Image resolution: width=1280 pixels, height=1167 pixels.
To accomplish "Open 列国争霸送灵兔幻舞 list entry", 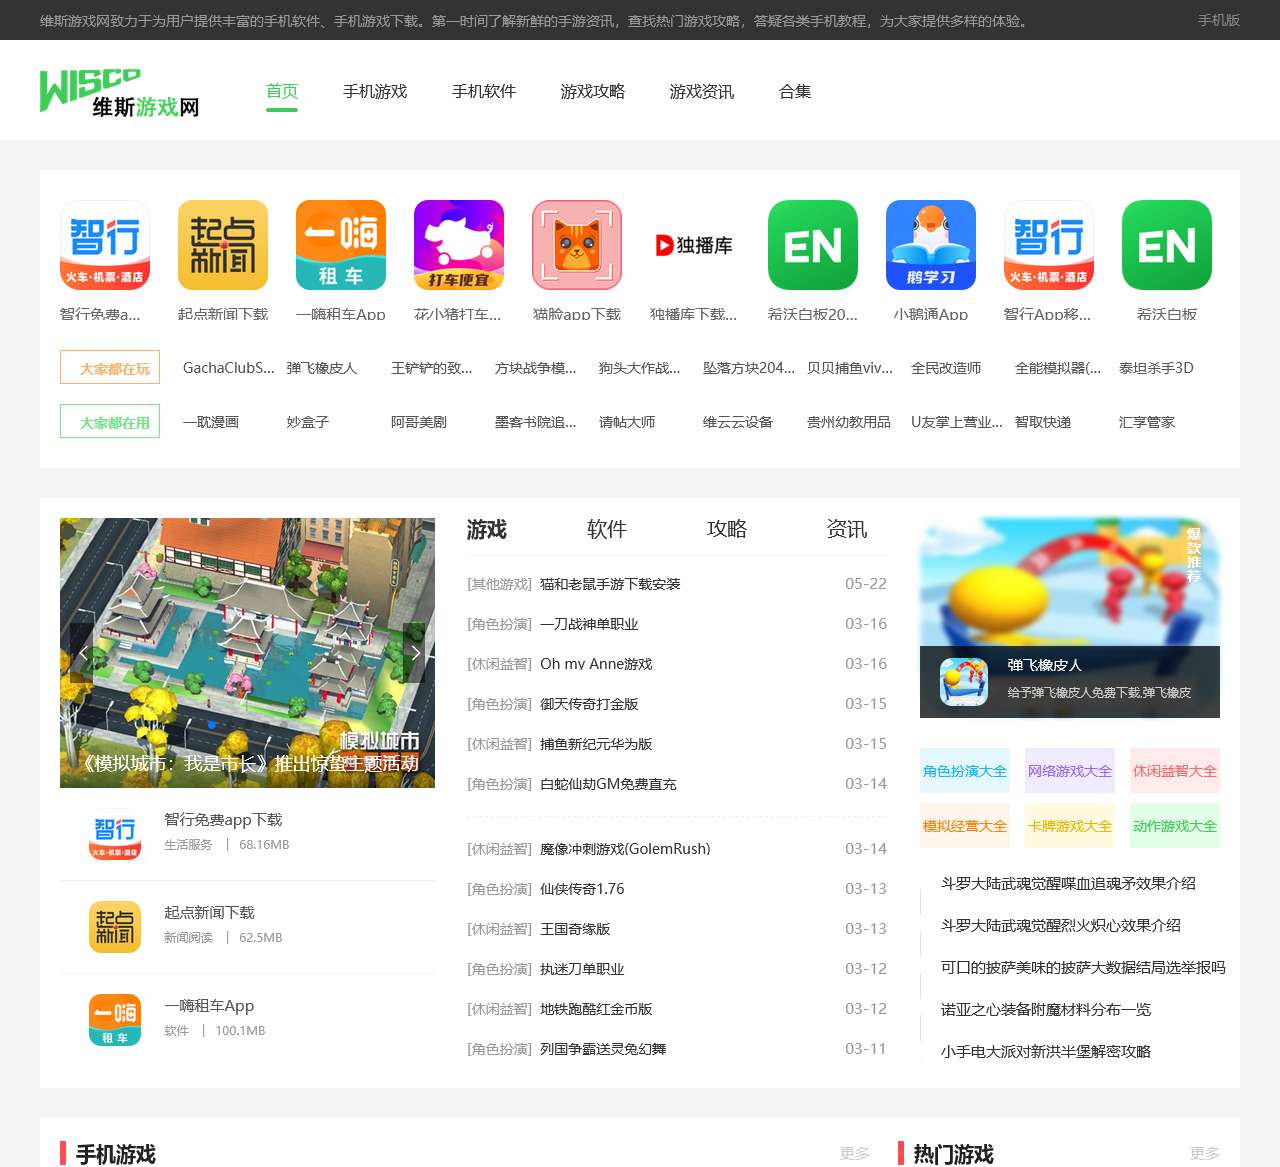I will coord(603,1049).
